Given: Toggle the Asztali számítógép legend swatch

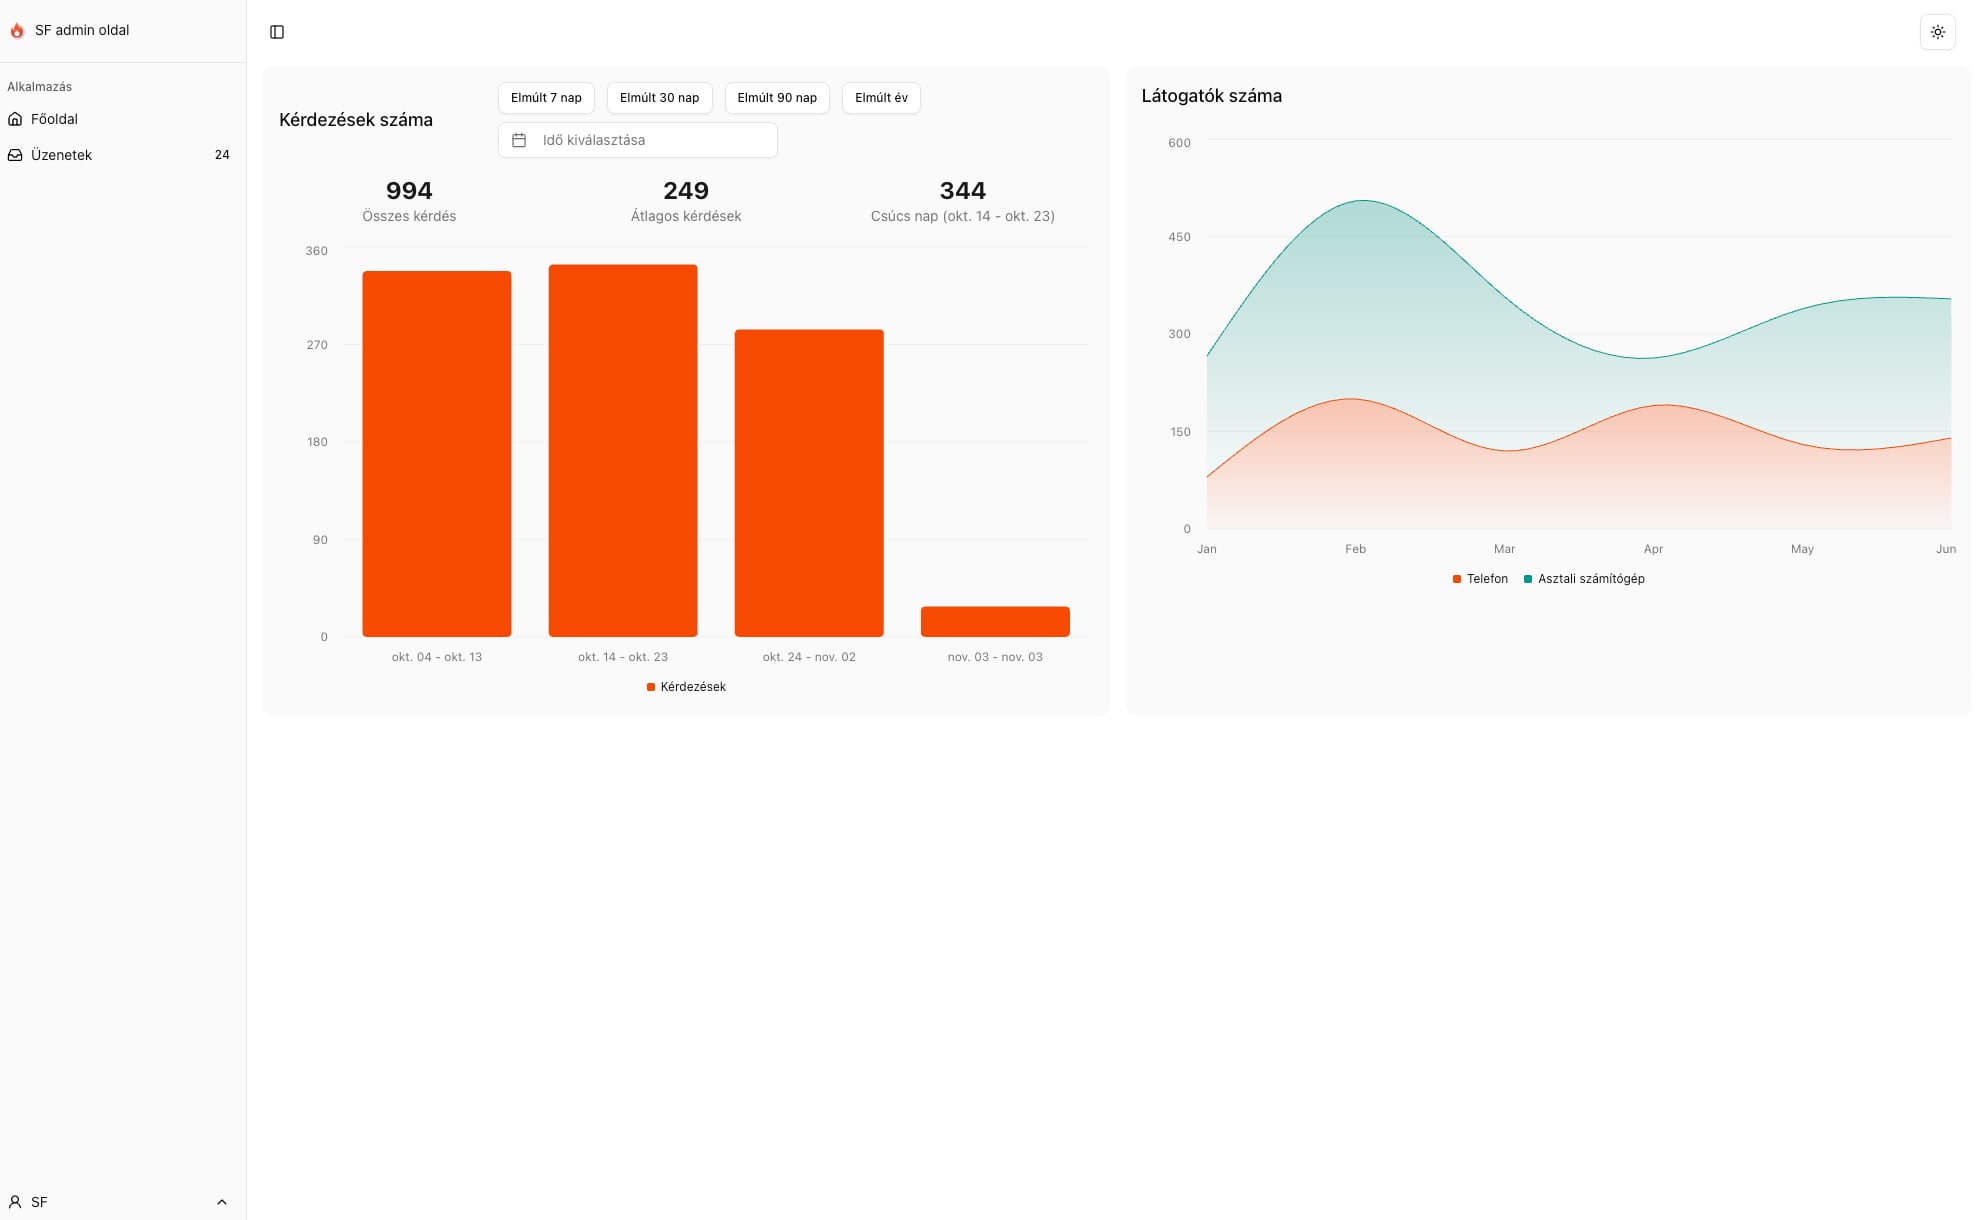Looking at the screenshot, I should [x=1528, y=579].
